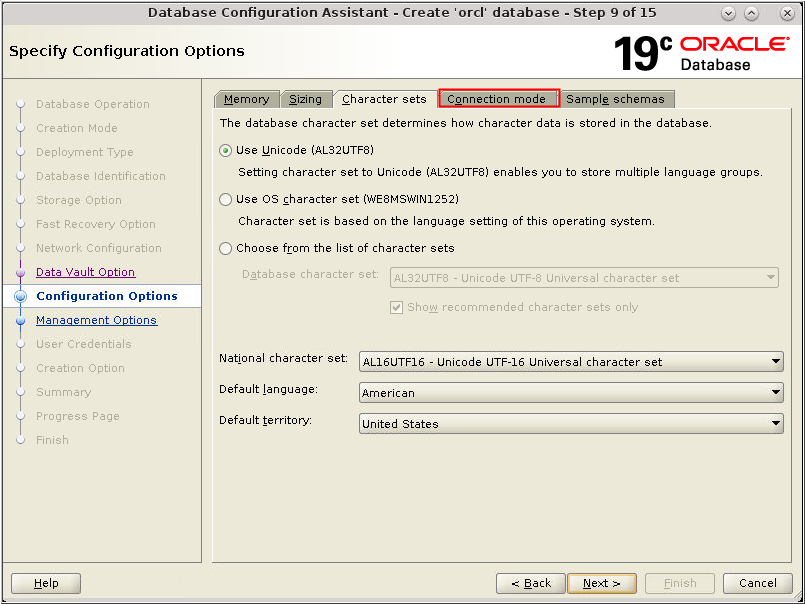The height and width of the screenshot is (604, 805).
Task: Click Fast Recovery Option step label
Action: pyautogui.click(x=96, y=224)
